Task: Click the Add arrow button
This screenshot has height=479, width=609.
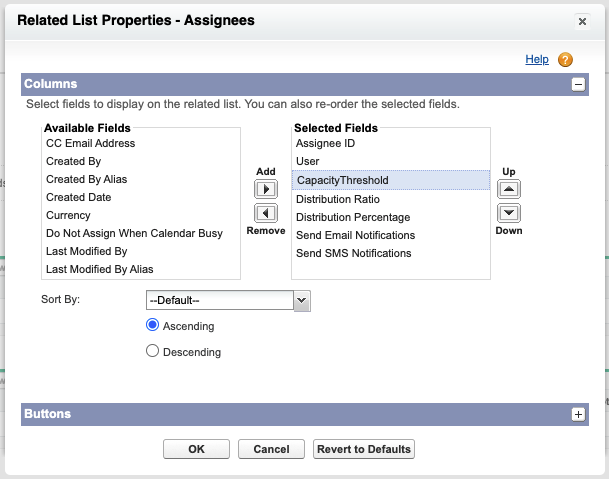Action: (266, 189)
